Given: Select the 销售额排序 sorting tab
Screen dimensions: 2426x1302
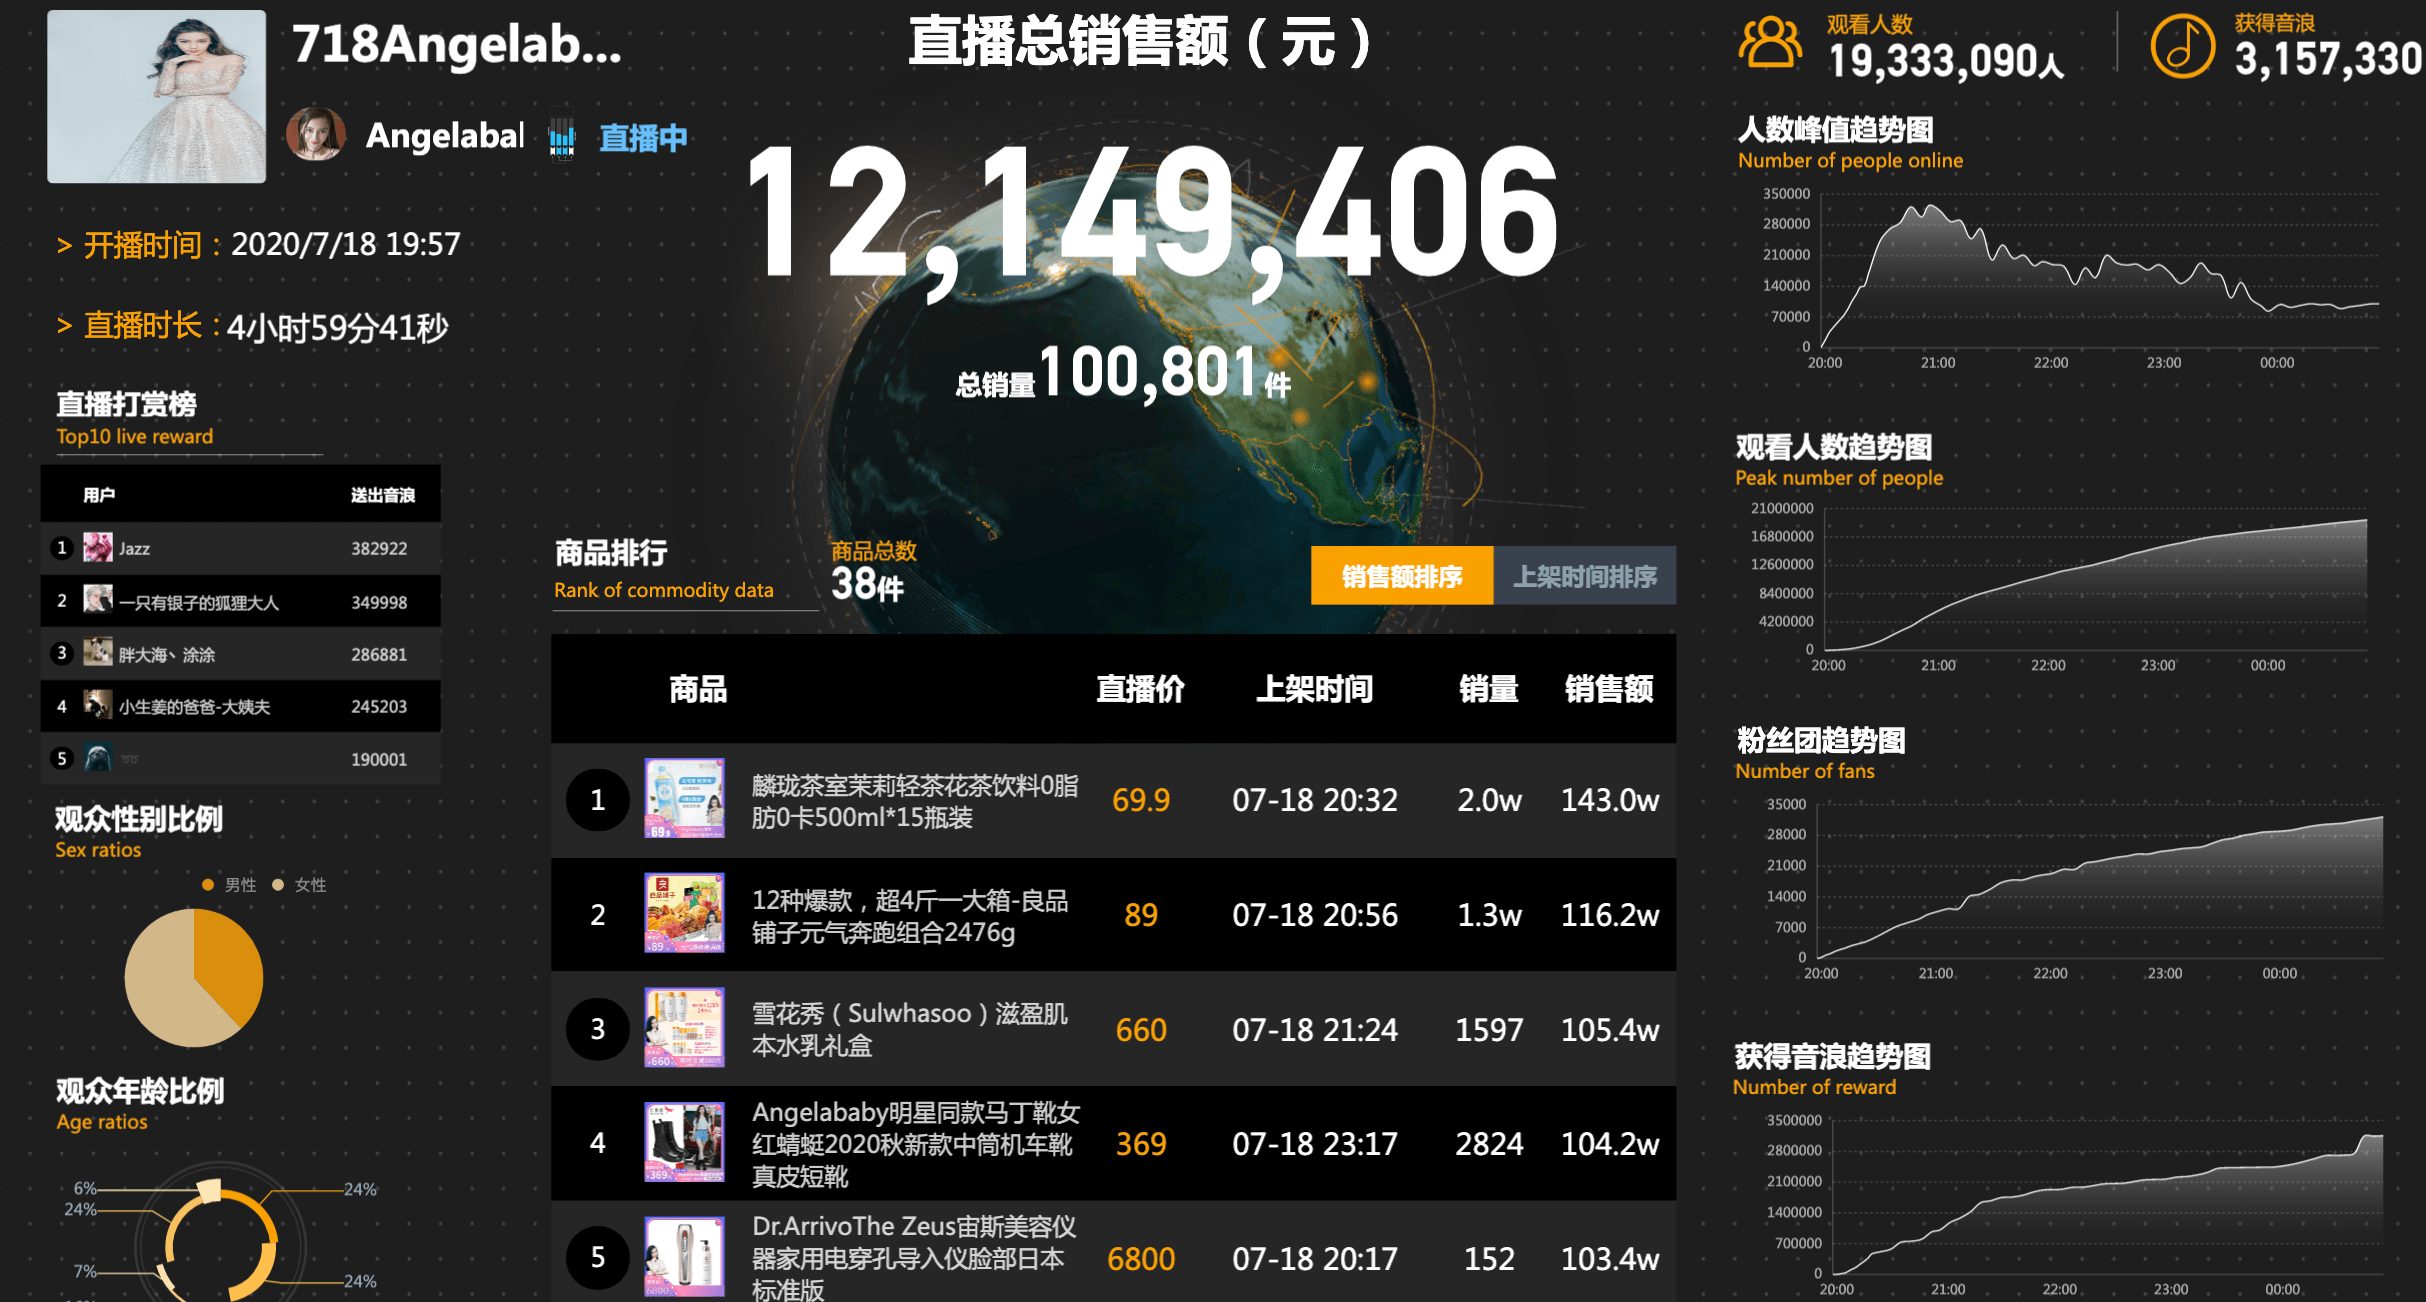Looking at the screenshot, I should click(1401, 576).
